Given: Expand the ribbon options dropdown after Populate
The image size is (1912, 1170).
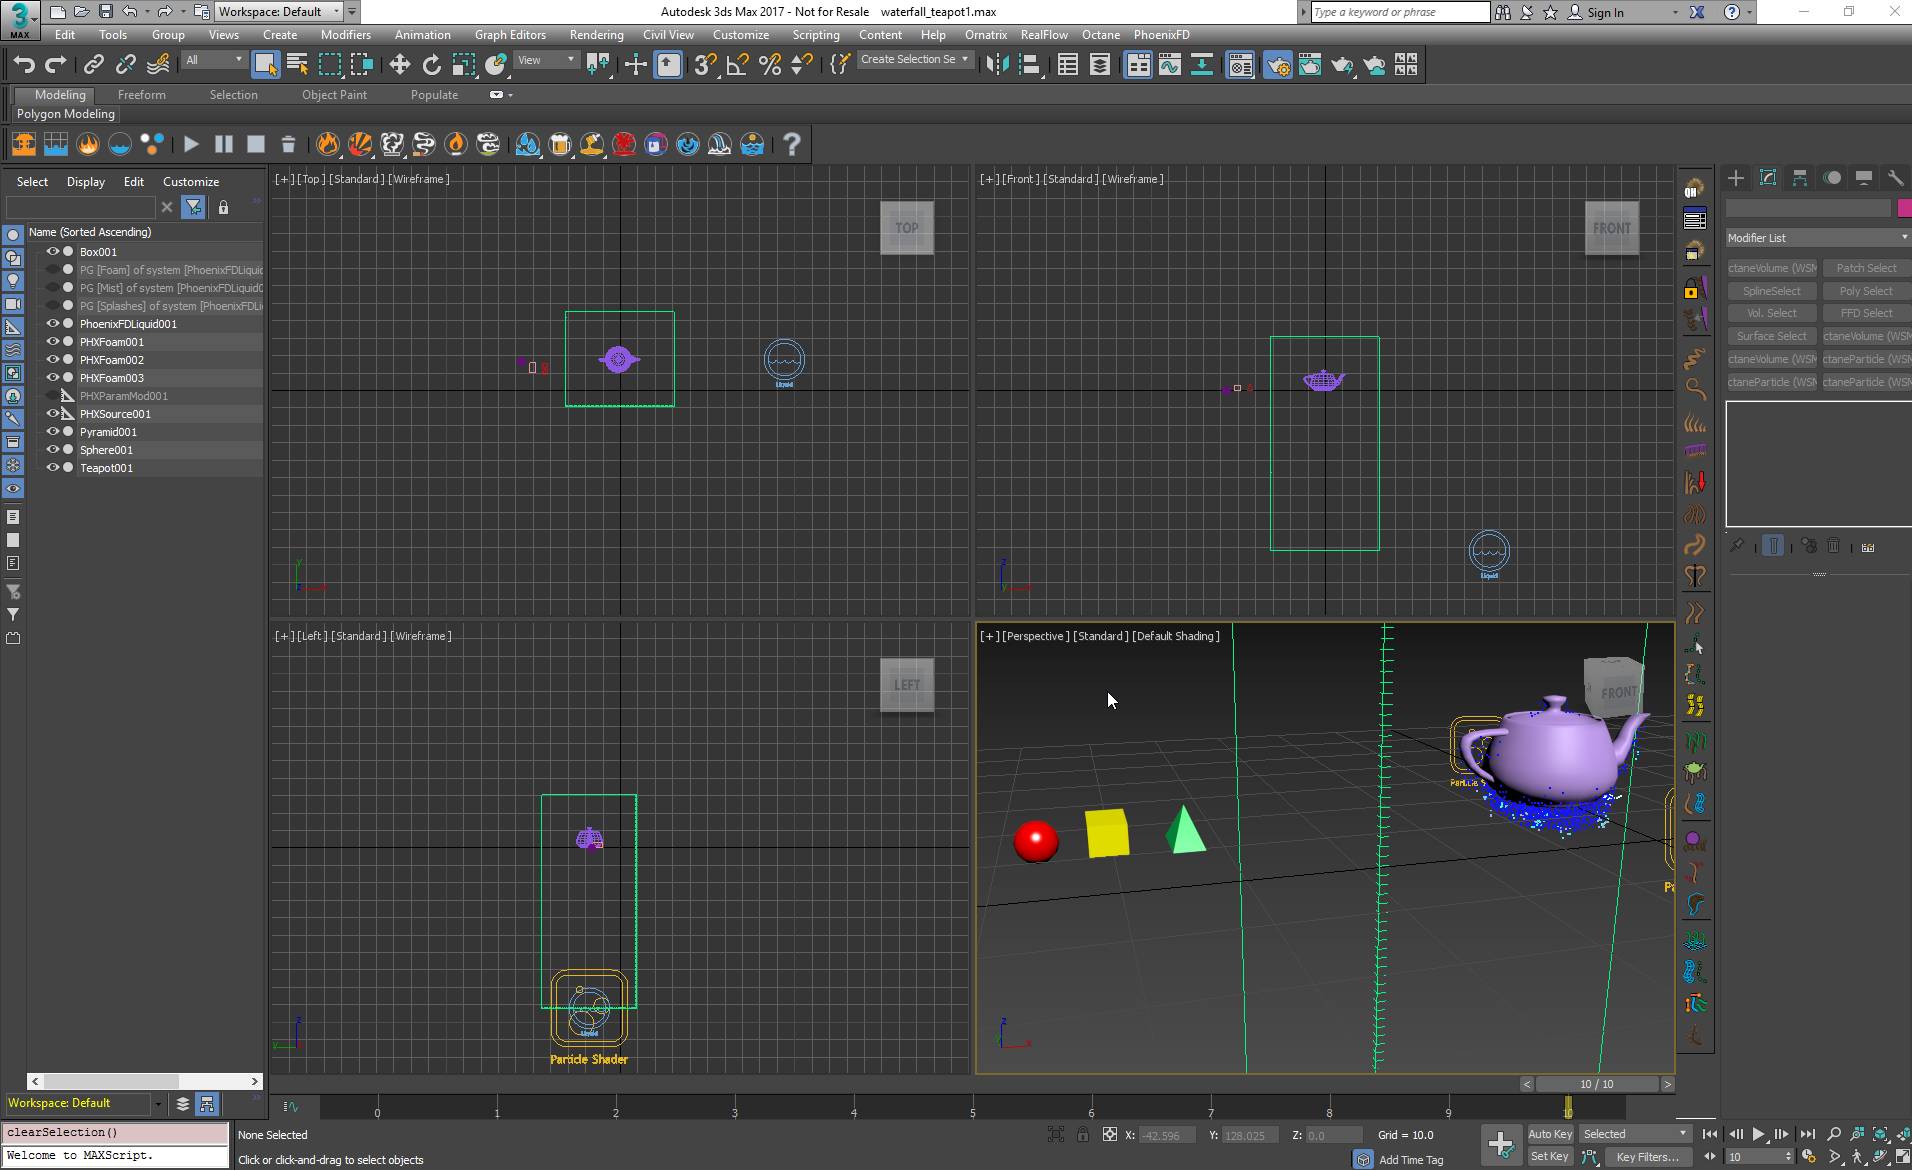Looking at the screenshot, I should (502, 95).
